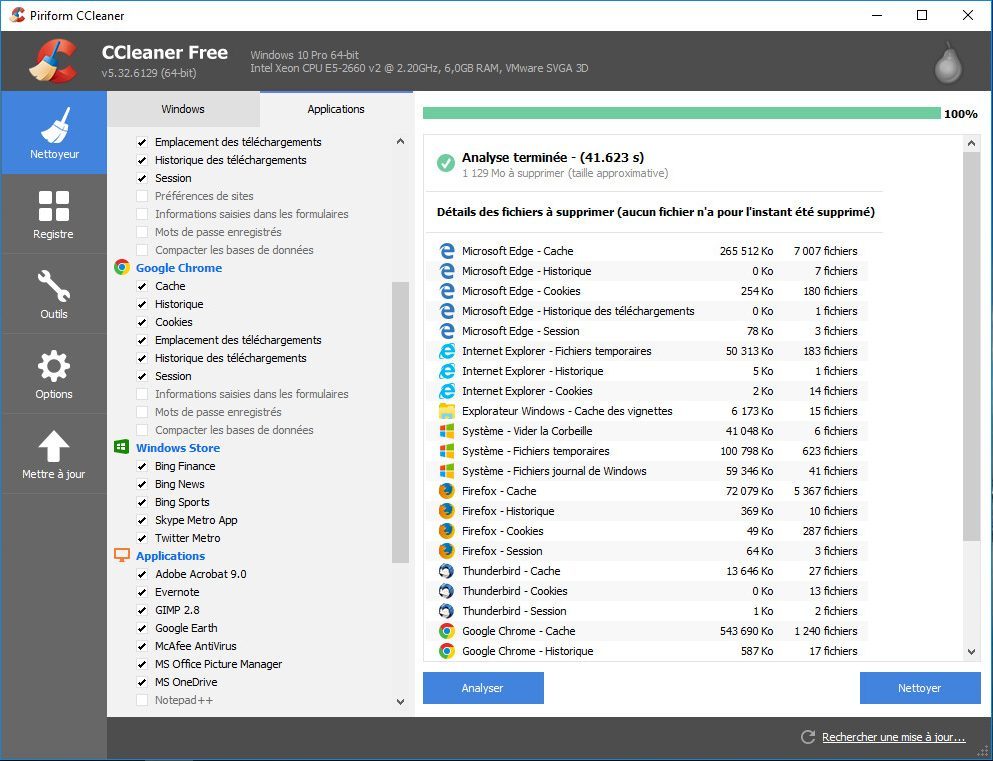Click the options list scrollbar thumb
Image resolution: width=993 pixels, height=761 pixels.
pos(400,422)
